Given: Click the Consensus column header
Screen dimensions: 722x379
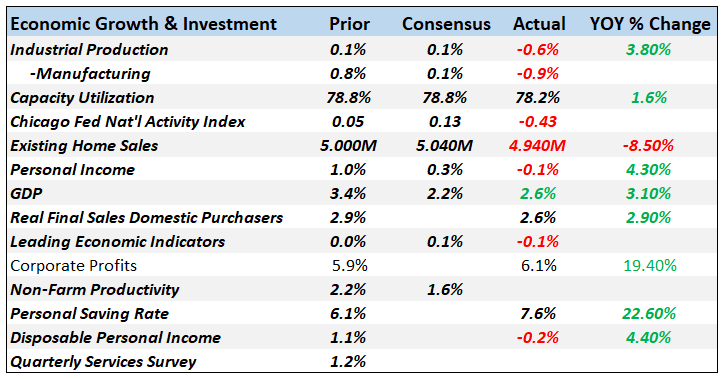Looking at the screenshot, I should 446,24.
